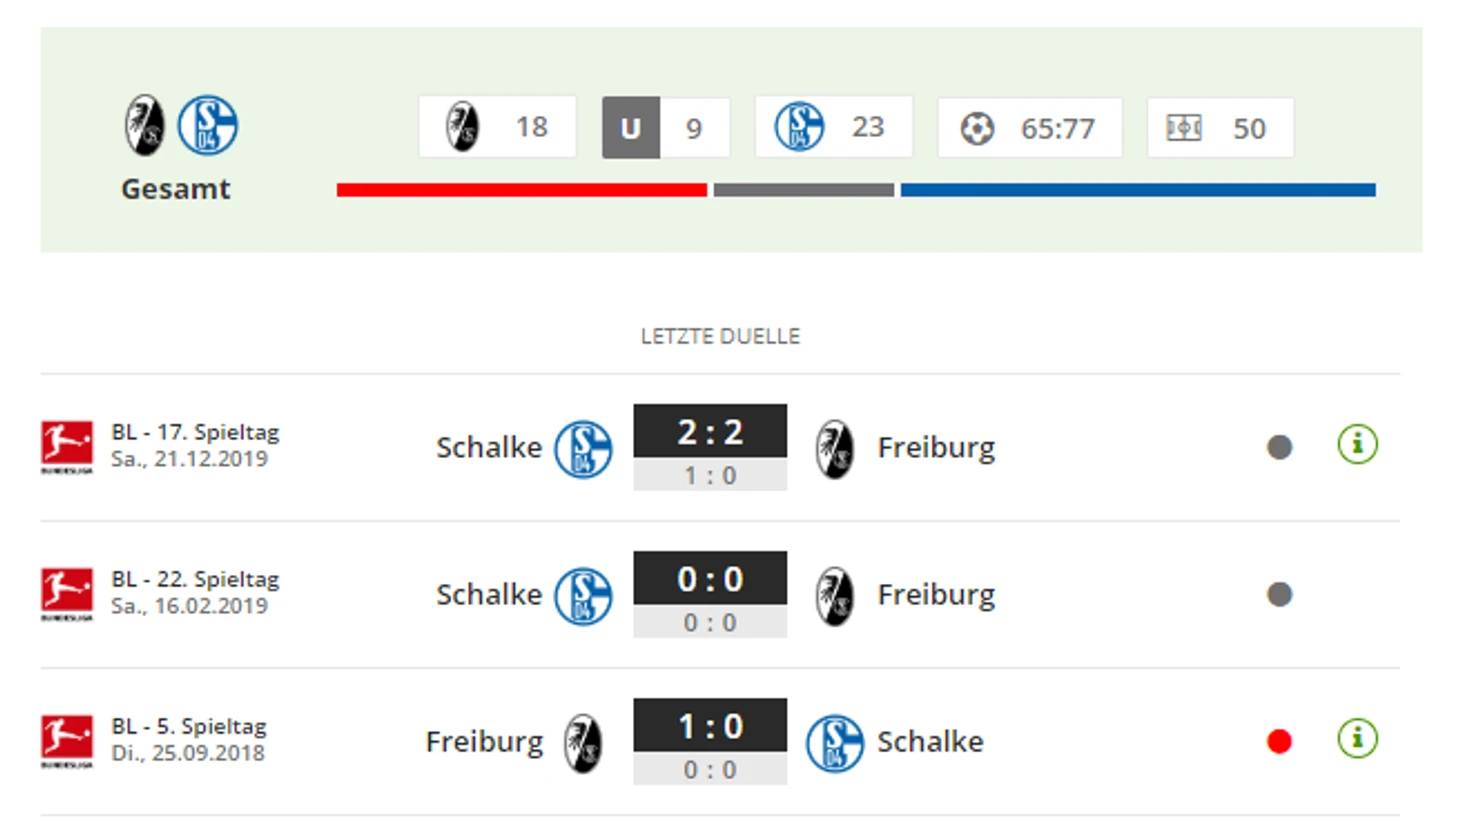Select the Schalke 23 wins box
This screenshot has width=1460, height=840.
click(833, 127)
